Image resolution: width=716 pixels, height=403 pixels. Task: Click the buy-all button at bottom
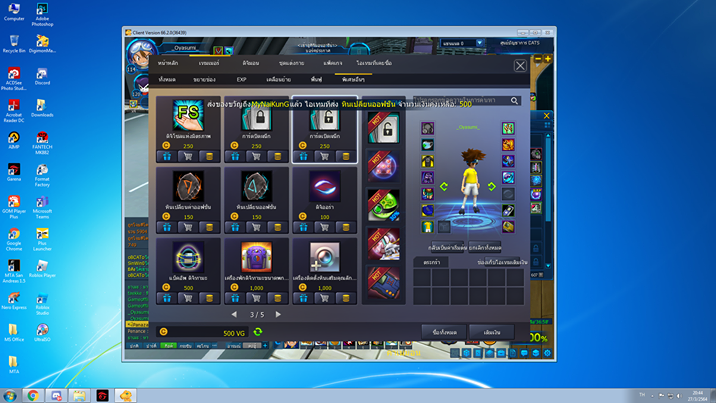pyautogui.click(x=444, y=332)
